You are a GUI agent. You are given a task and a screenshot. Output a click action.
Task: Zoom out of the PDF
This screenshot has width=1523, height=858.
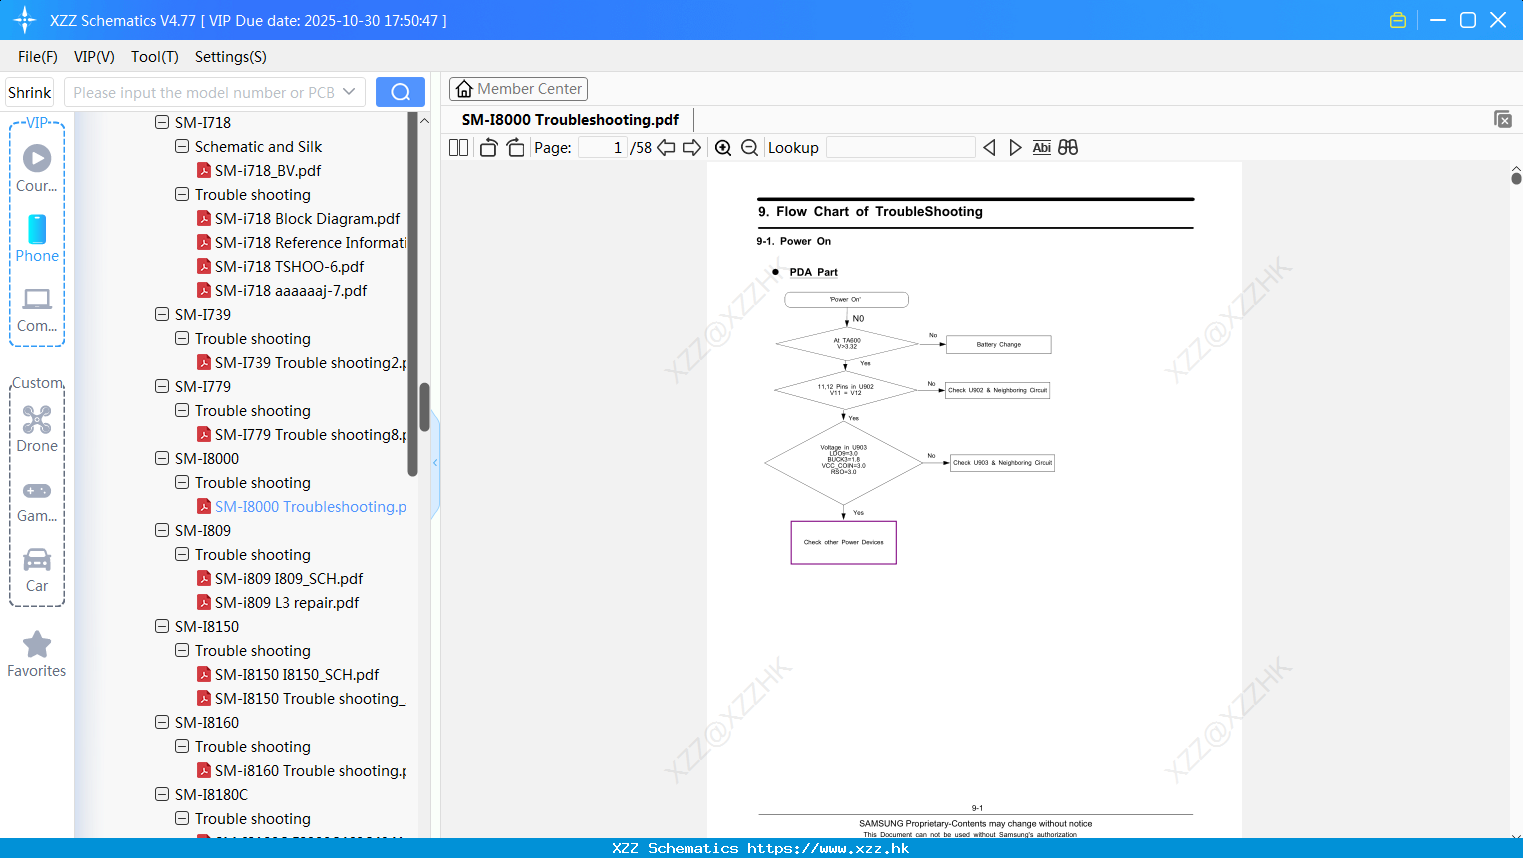coord(749,147)
